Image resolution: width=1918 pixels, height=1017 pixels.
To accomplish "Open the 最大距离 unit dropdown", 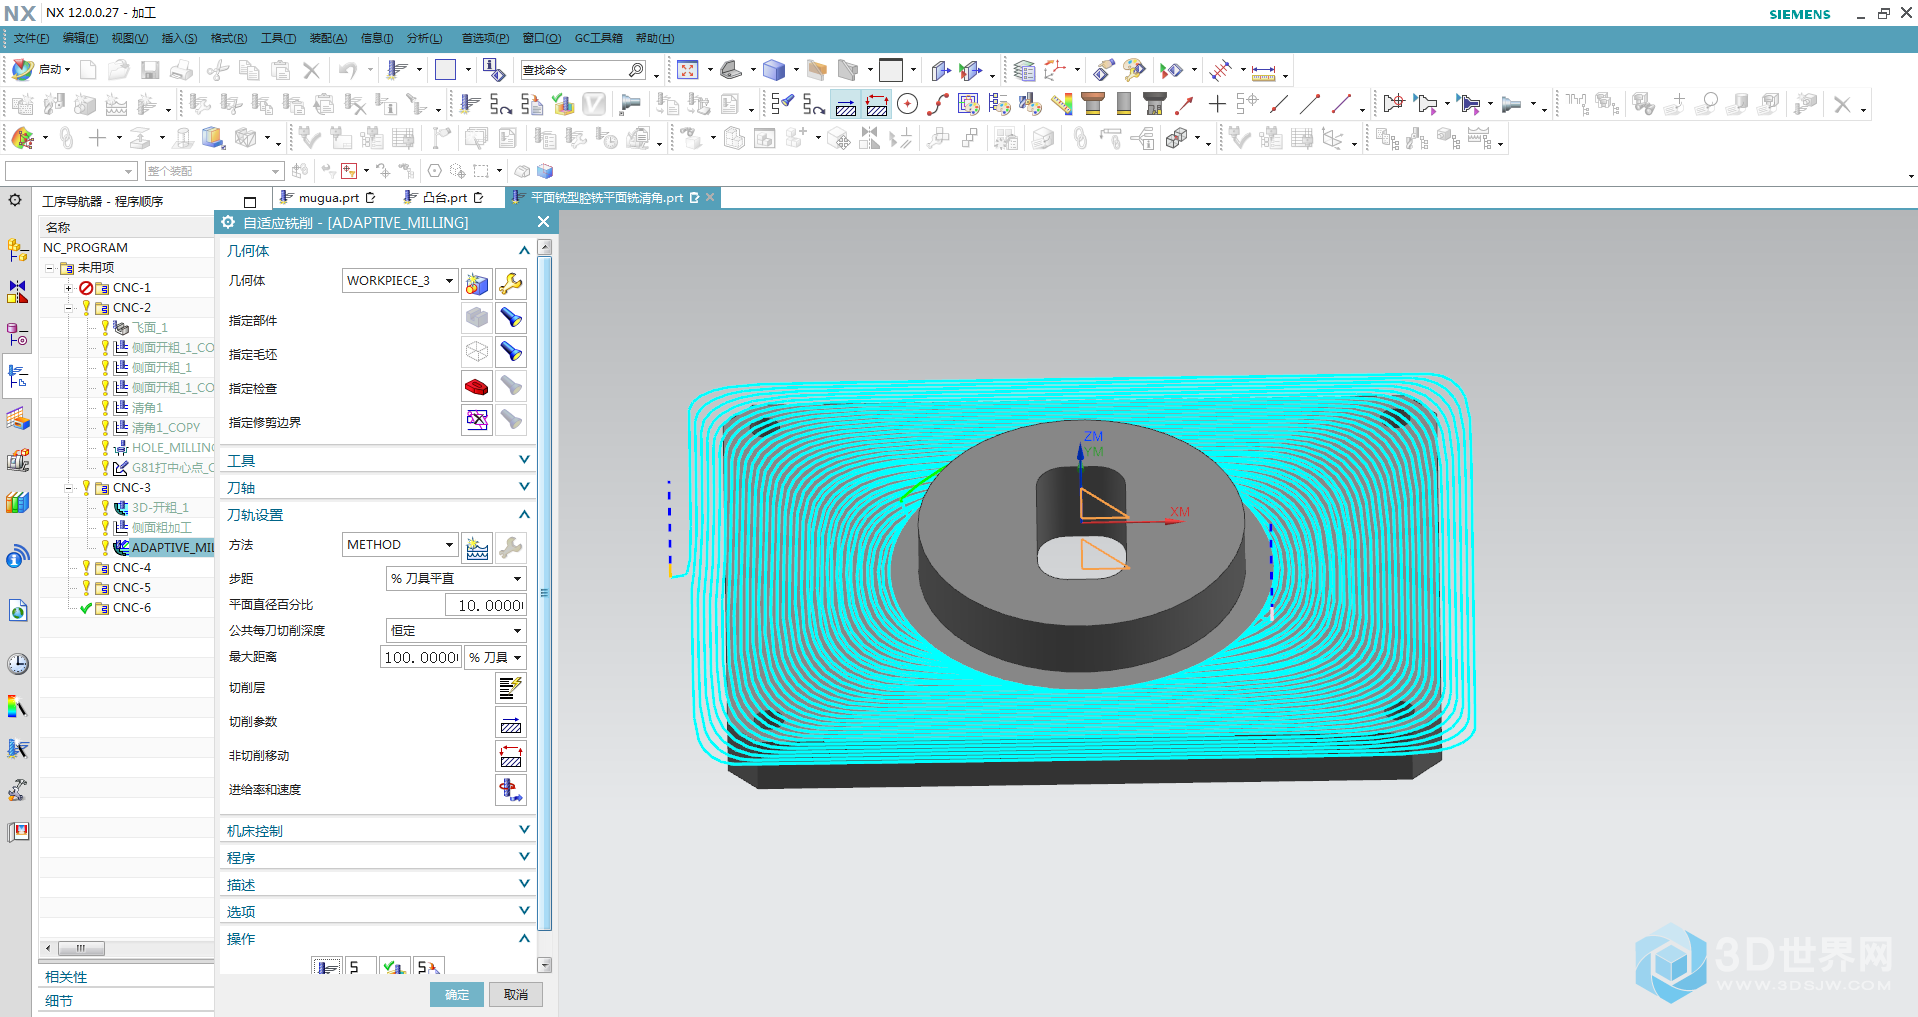I will coord(517,657).
